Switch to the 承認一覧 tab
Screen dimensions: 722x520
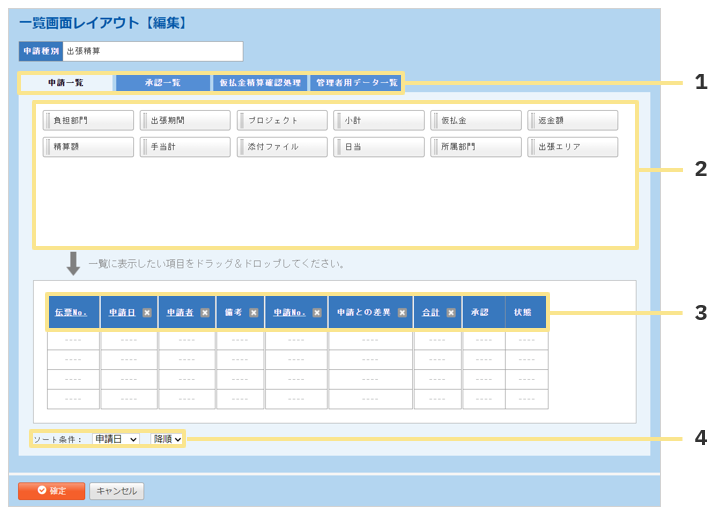[162, 83]
